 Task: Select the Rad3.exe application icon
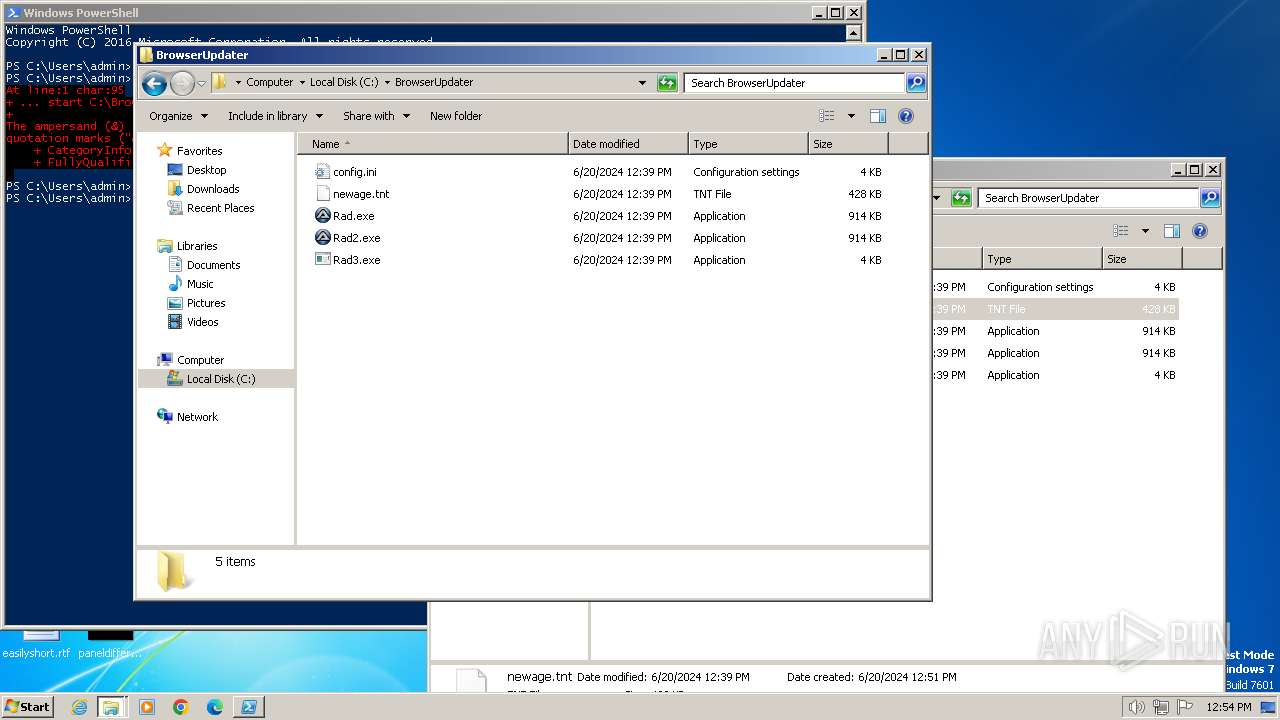point(322,260)
